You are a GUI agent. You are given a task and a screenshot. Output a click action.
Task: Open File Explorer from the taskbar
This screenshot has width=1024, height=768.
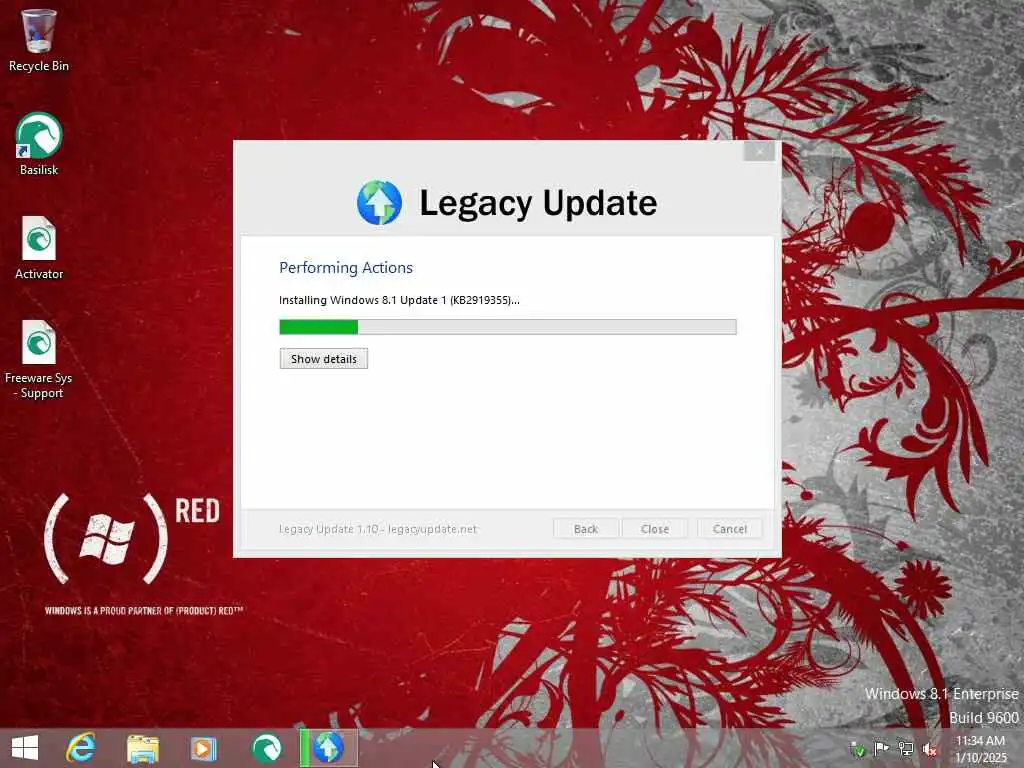142,748
